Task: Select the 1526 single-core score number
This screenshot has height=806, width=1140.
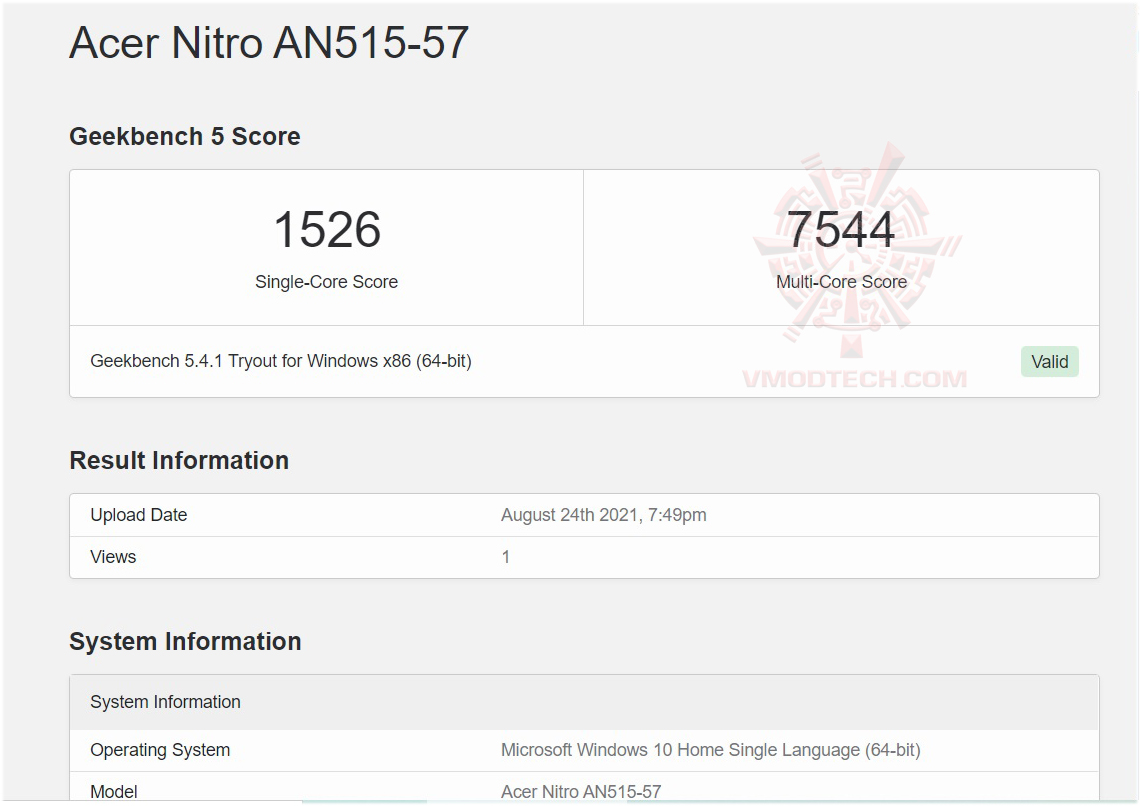Action: tap(327, 230)
